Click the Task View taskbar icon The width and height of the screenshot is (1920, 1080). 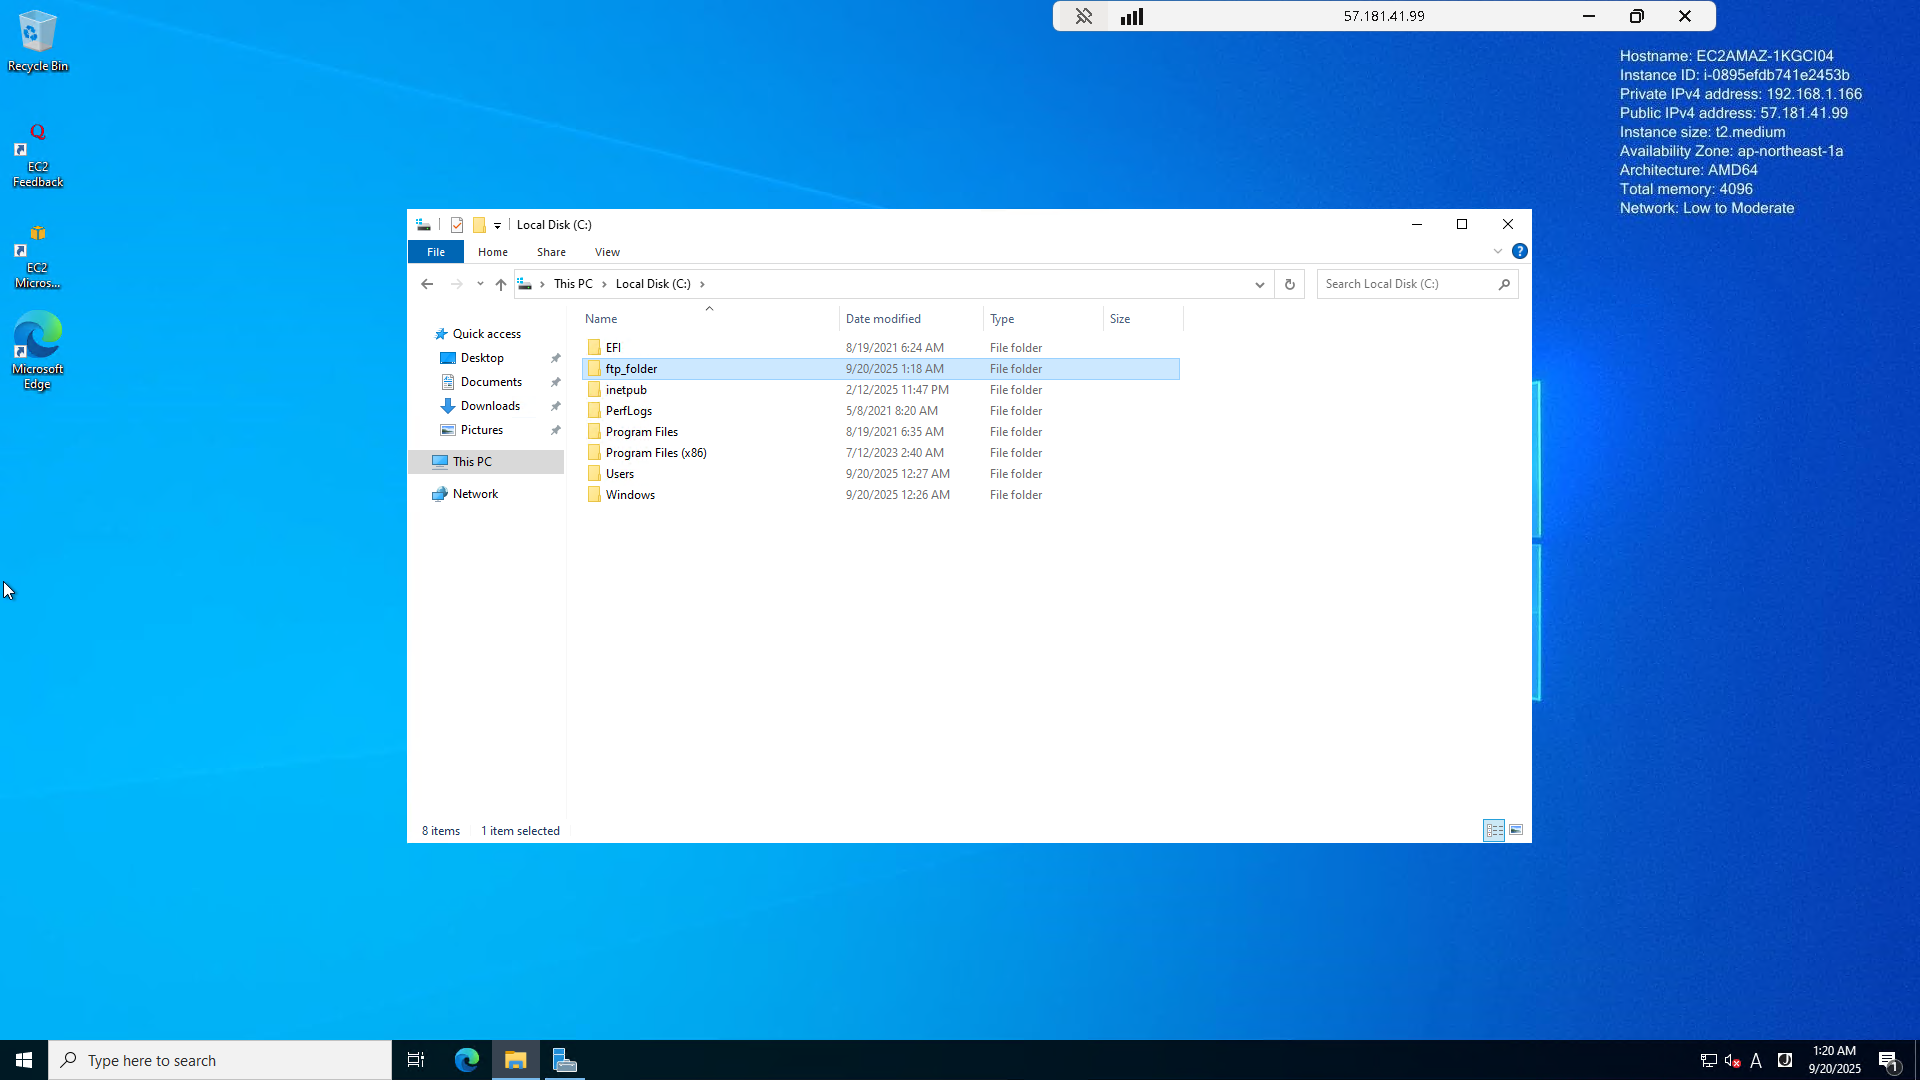pyautogui.click(x=416, y=1060)
